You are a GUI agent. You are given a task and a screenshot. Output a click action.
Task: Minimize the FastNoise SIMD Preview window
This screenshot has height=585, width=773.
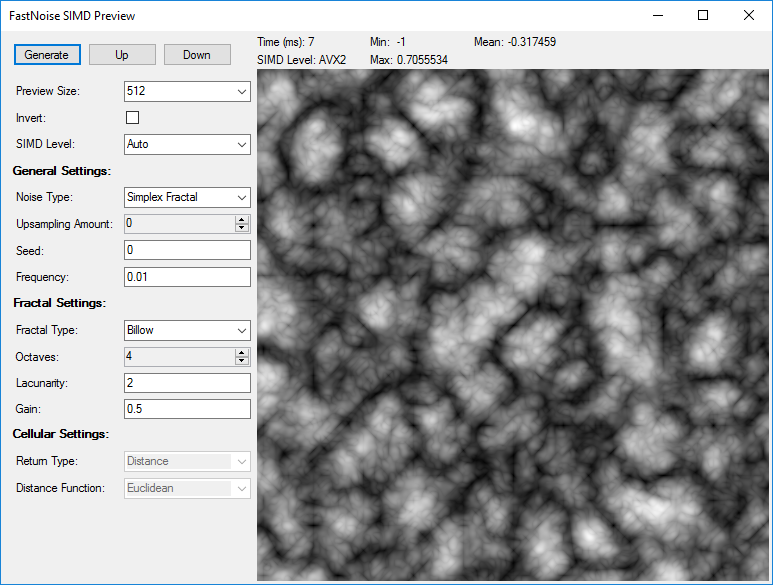click(x=658, y=15)
